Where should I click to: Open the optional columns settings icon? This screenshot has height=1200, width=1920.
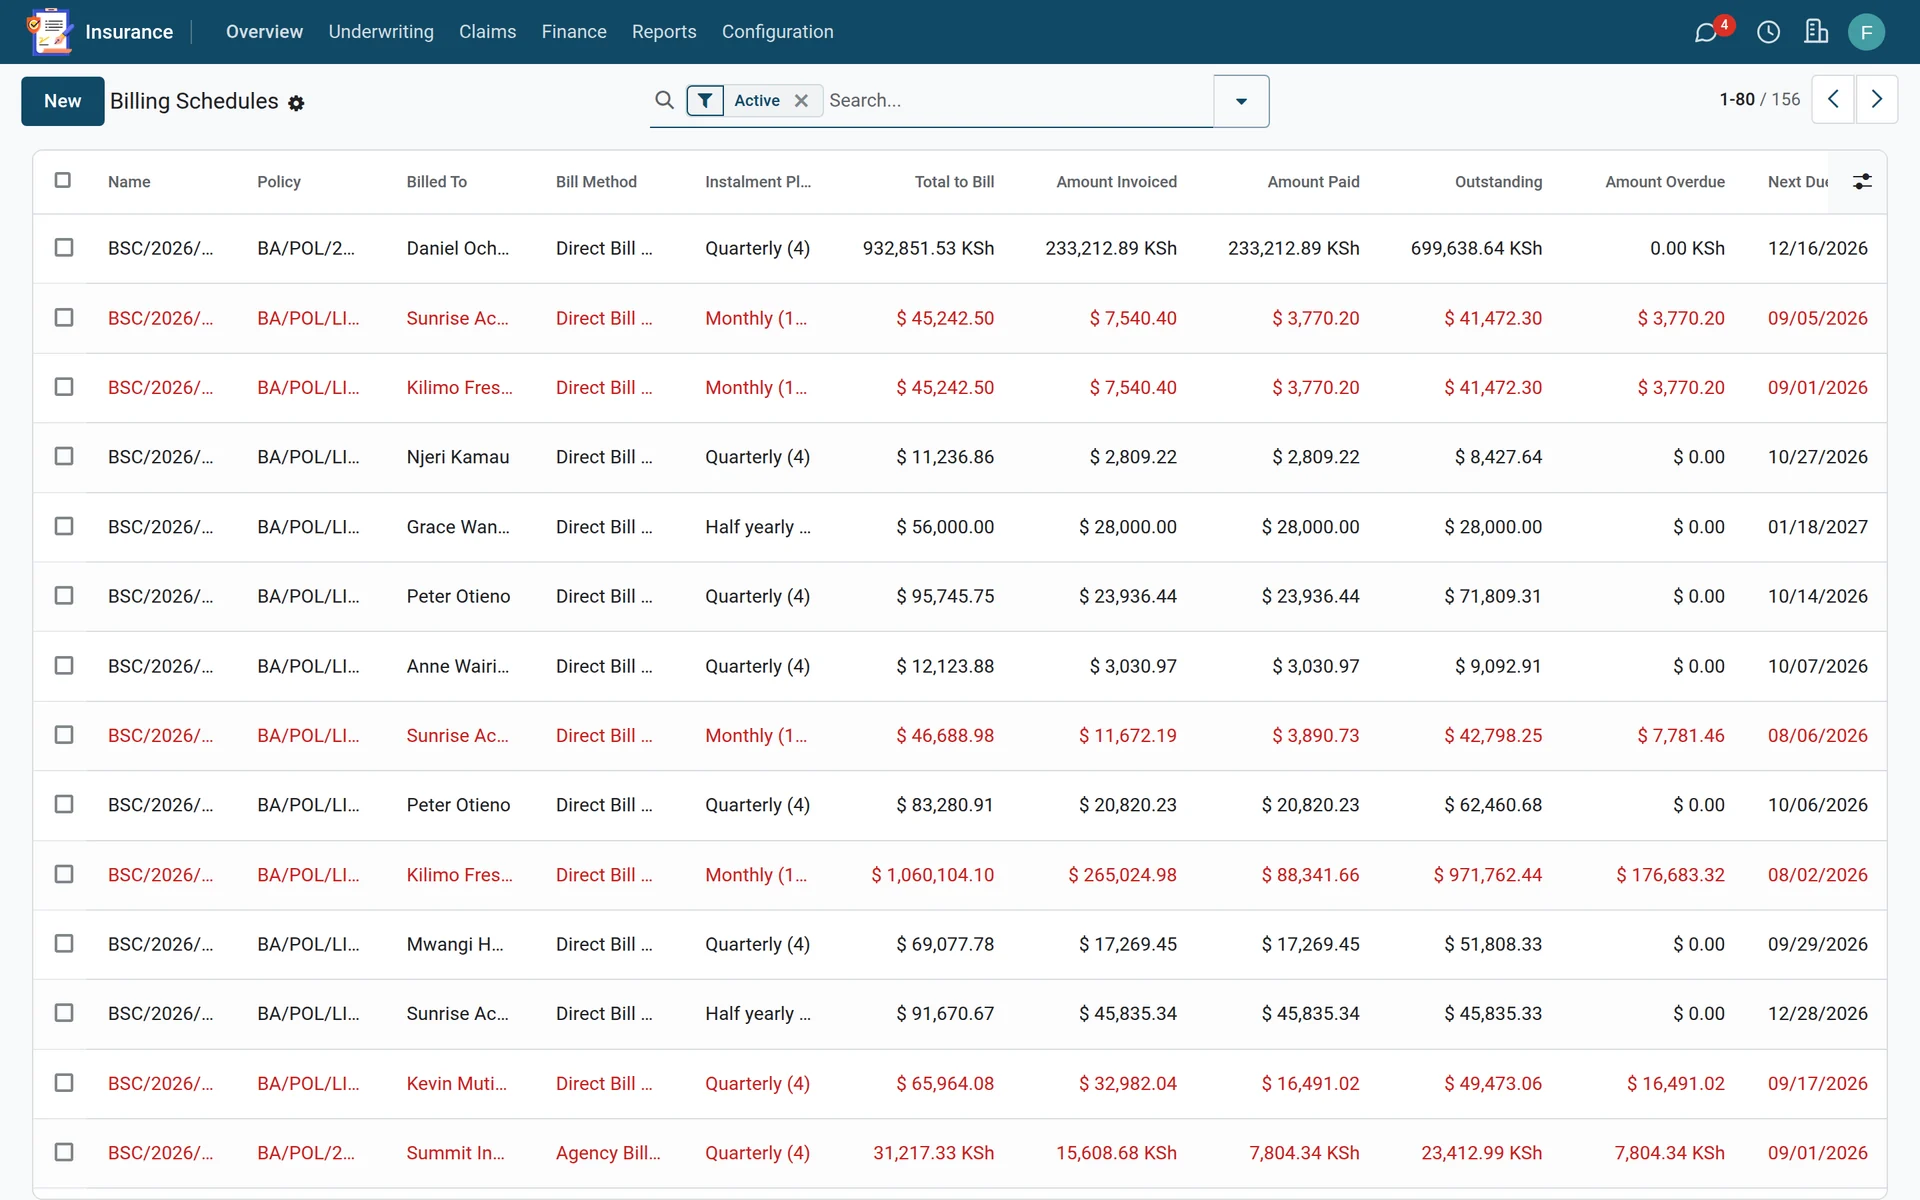1862,181
